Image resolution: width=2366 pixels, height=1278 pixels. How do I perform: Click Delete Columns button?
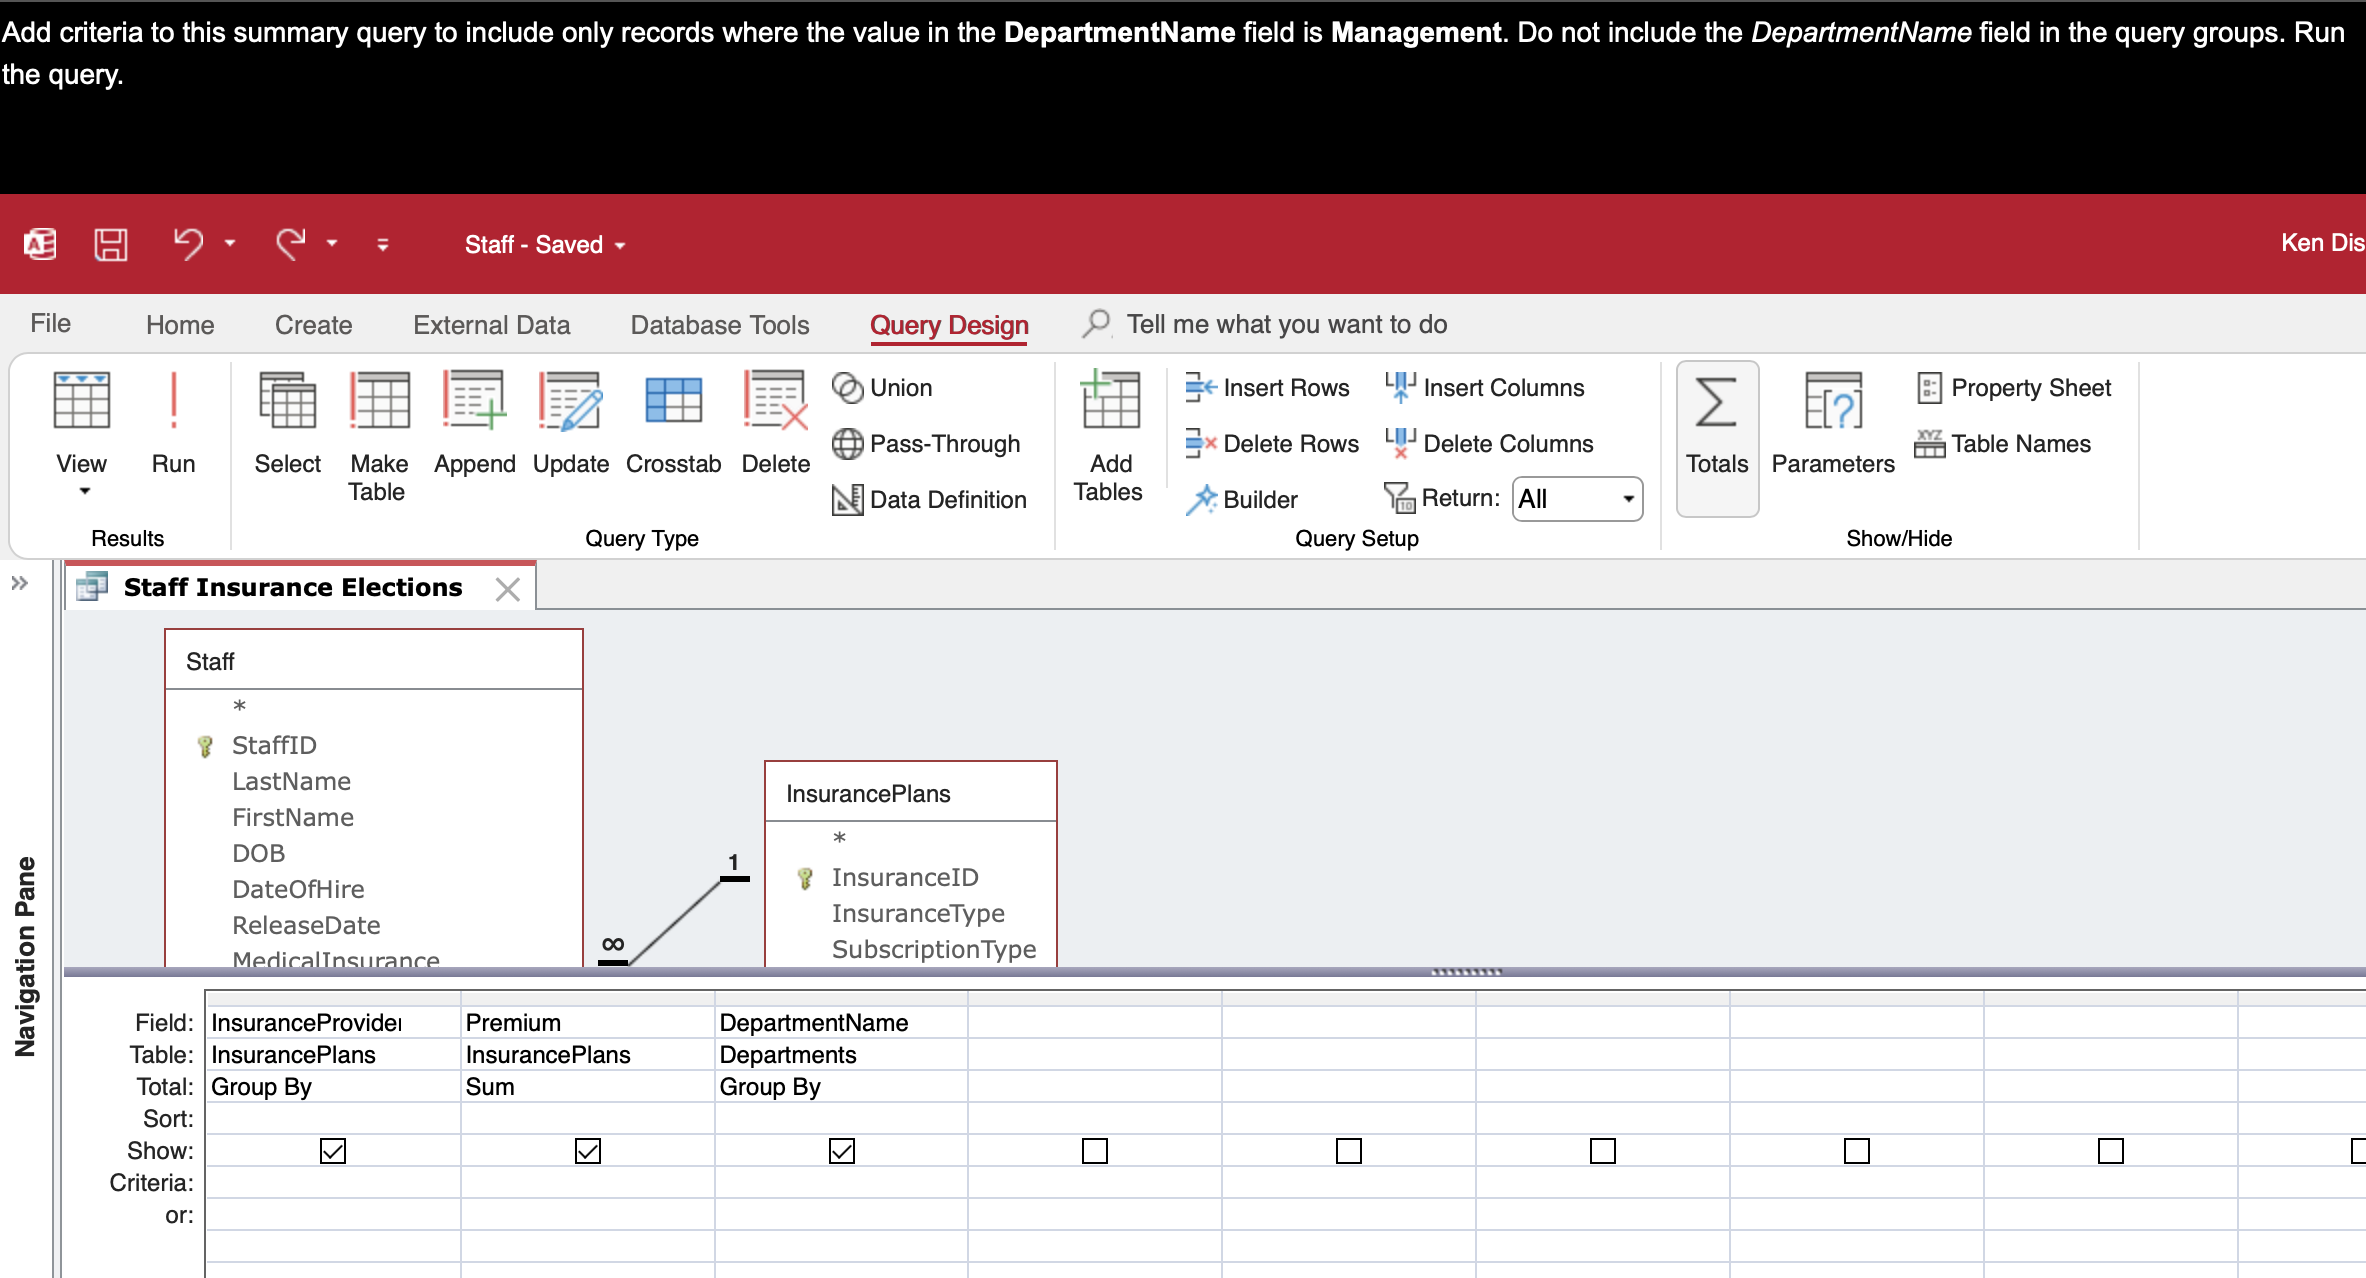click(1488, 444)
